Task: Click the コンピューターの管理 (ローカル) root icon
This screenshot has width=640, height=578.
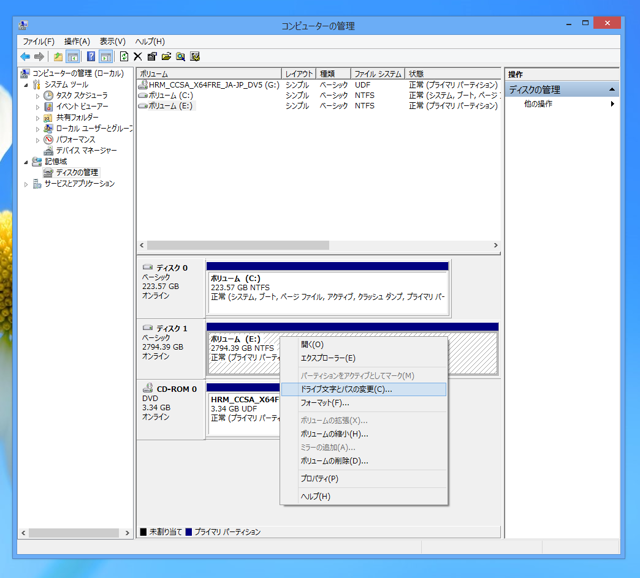Action: click(x=25, y=73)
